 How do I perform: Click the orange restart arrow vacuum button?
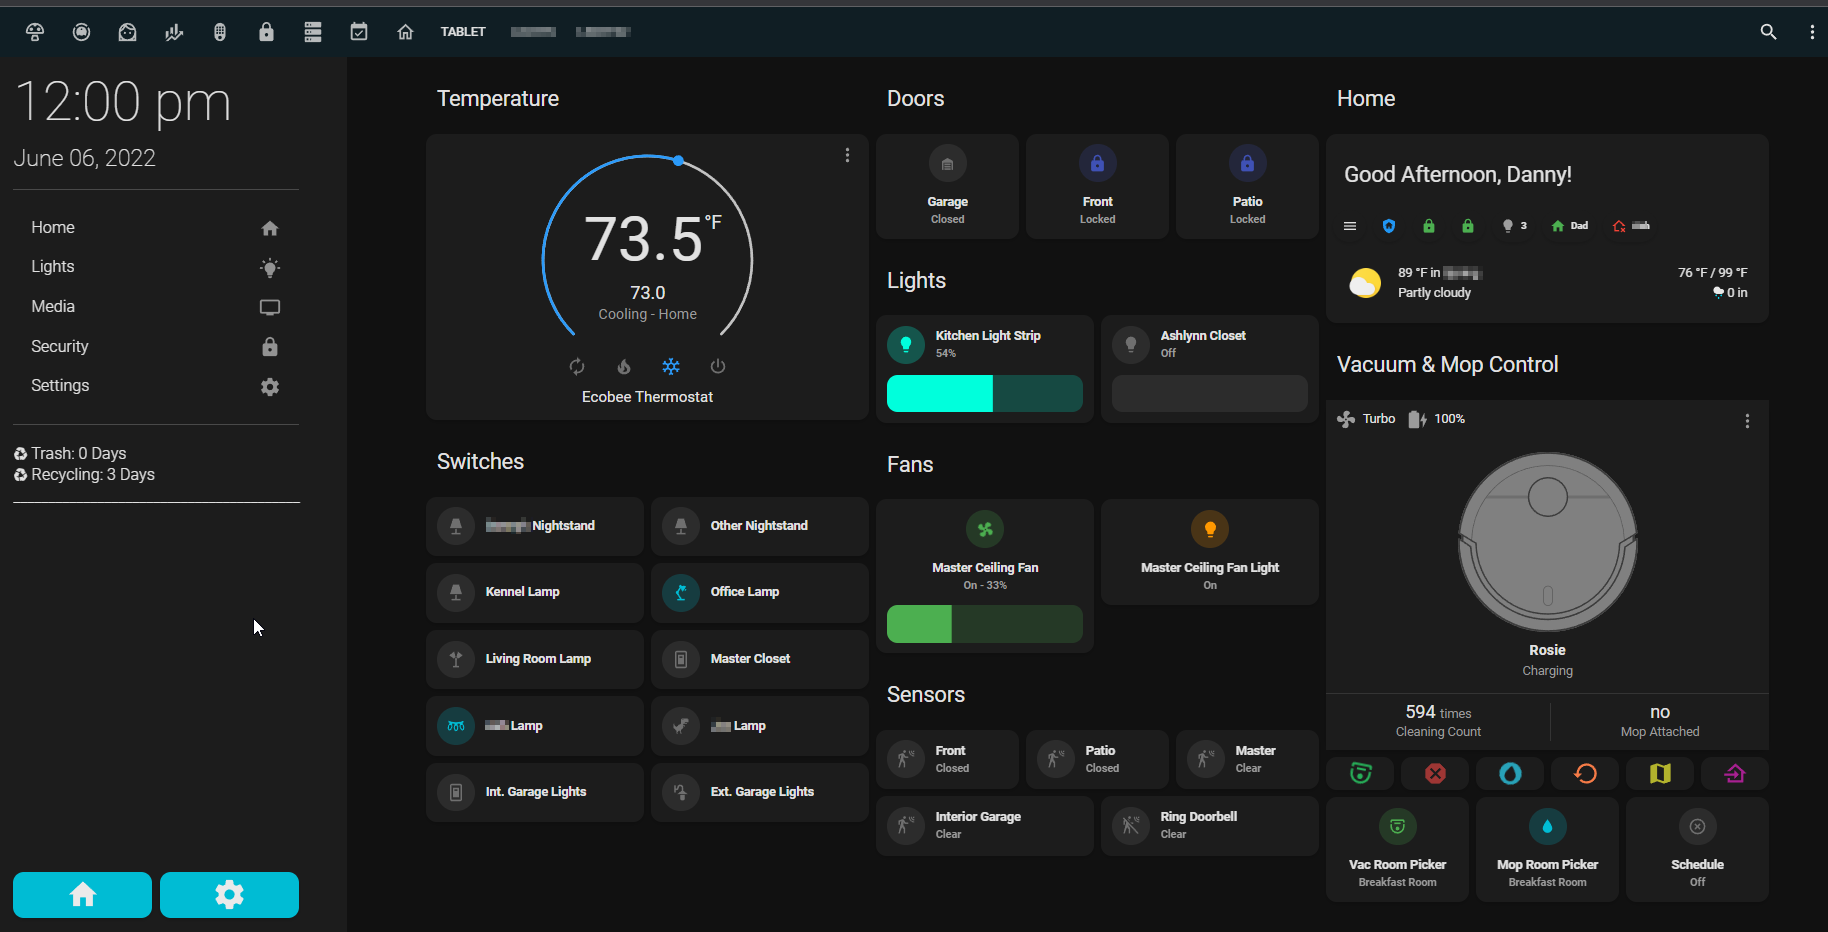pyautogui.click(x=1585, y=773)
